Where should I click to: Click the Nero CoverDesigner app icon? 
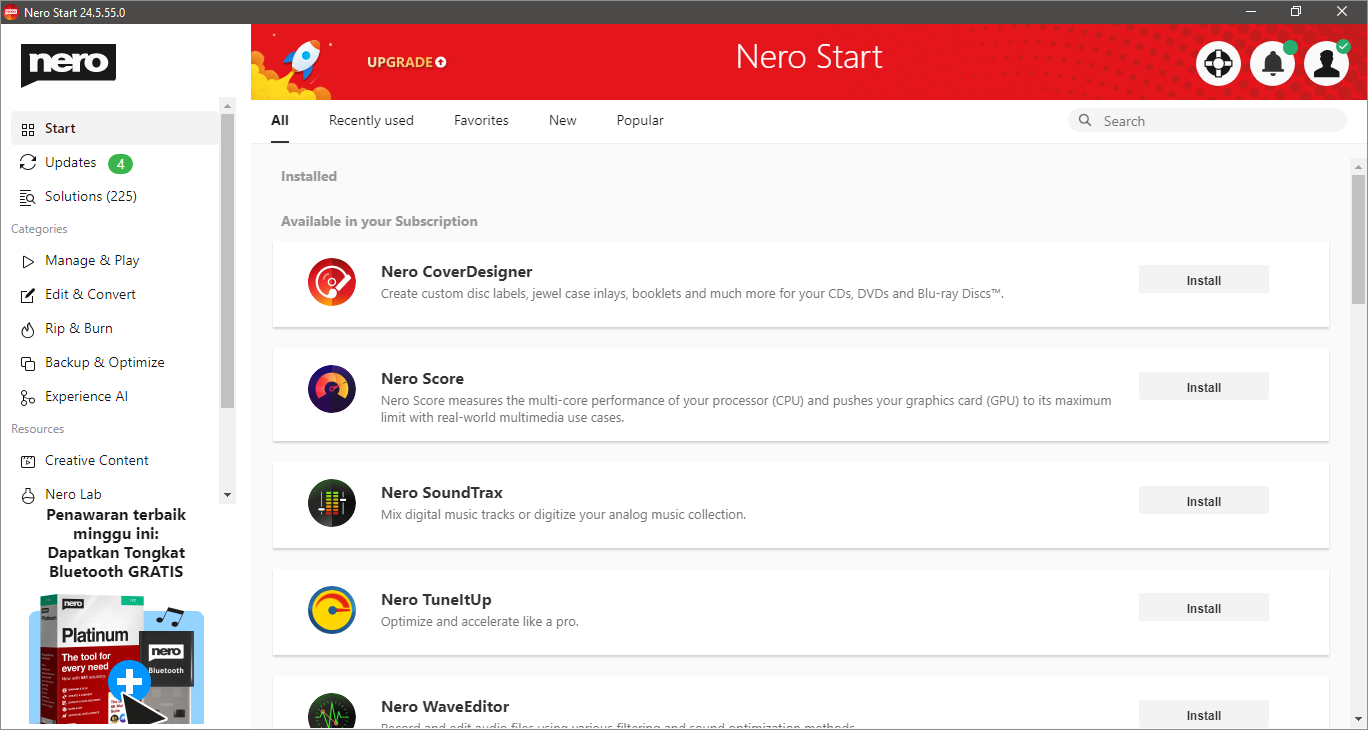click(332, 282)
